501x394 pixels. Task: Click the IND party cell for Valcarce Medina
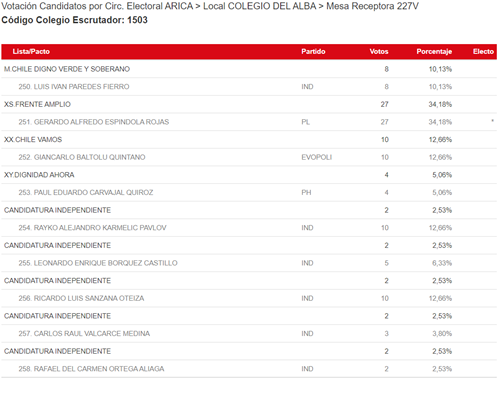point(307,334)
